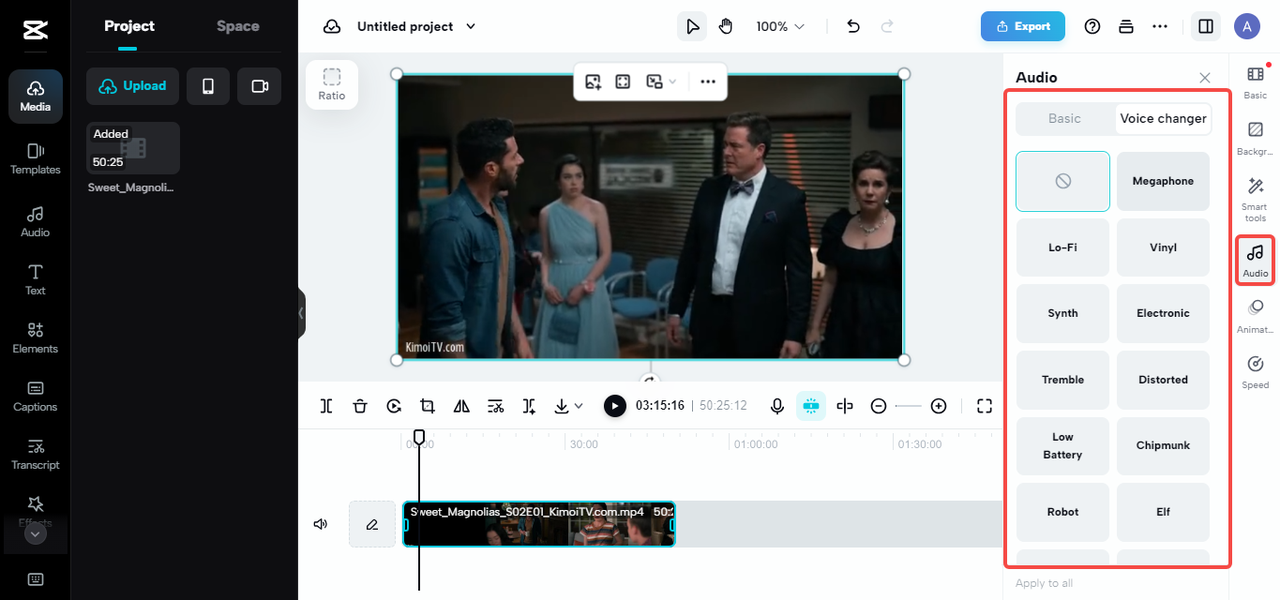
Task: Open the Captions panel
Action: [35, 396]
